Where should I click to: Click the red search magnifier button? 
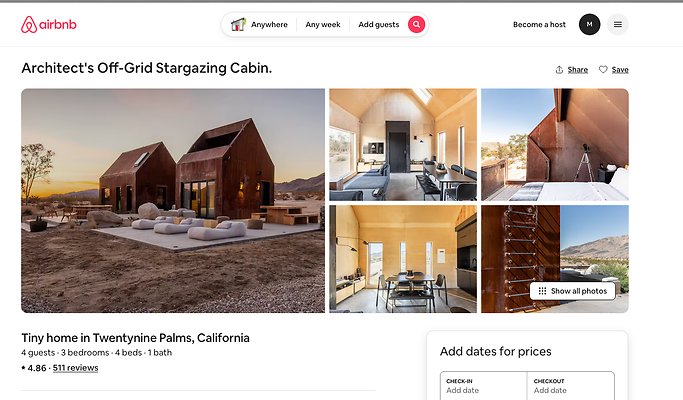coord(416,24)
